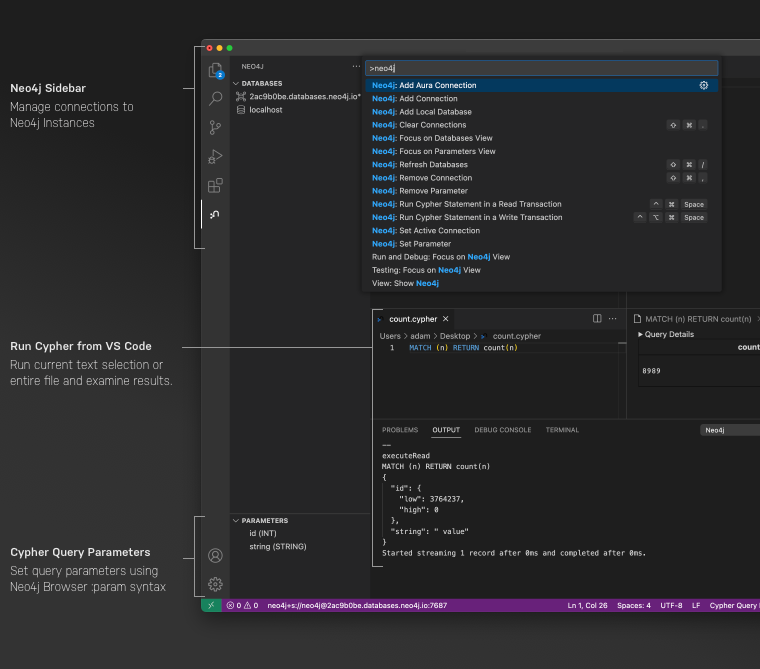Click UTF-8 encoding in status bar
Screen dimensions: 760x669
point(671,605)
